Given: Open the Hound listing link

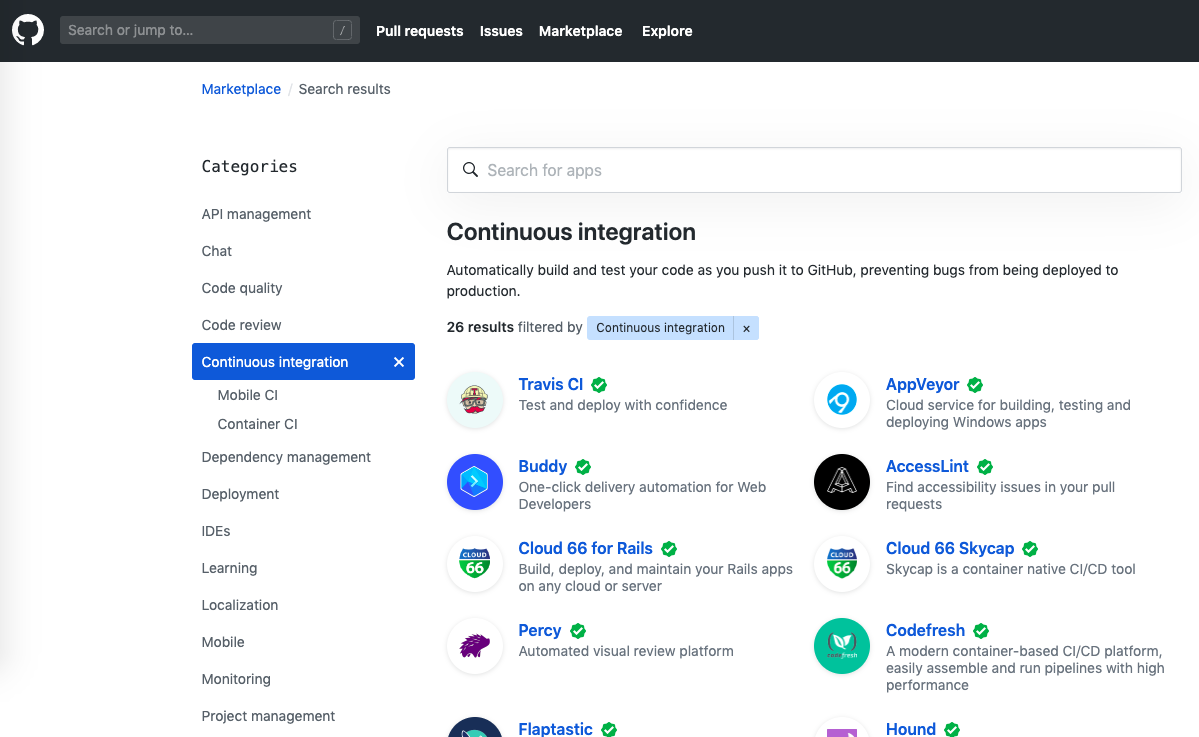Looking at the screenshot, I should pyautogui.click(x=911, y=729).
